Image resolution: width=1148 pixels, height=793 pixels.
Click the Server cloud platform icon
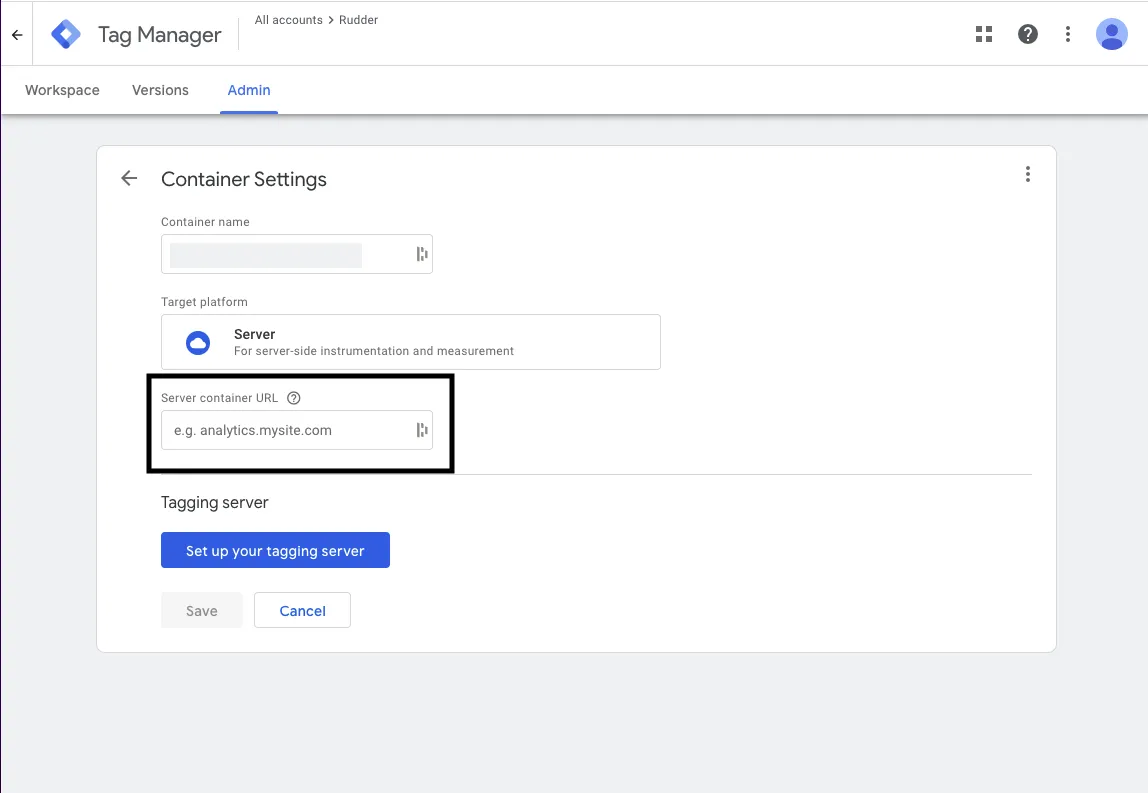[198, 343]
